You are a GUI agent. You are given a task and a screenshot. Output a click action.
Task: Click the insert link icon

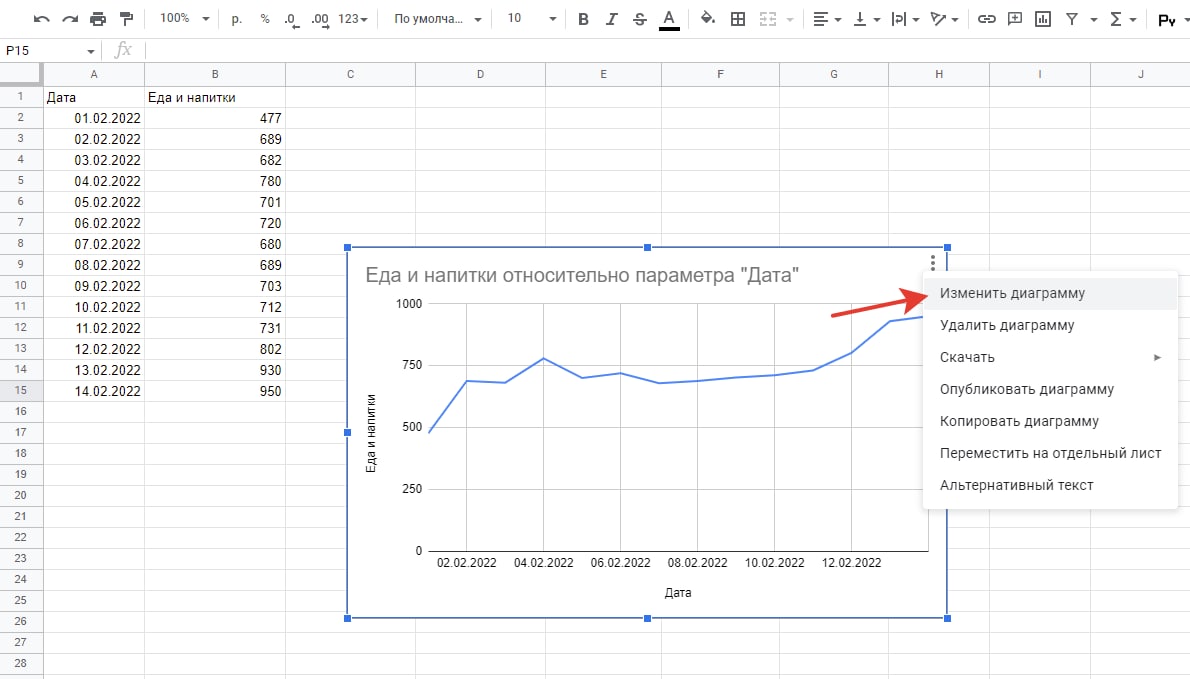(x=987, y=19)
